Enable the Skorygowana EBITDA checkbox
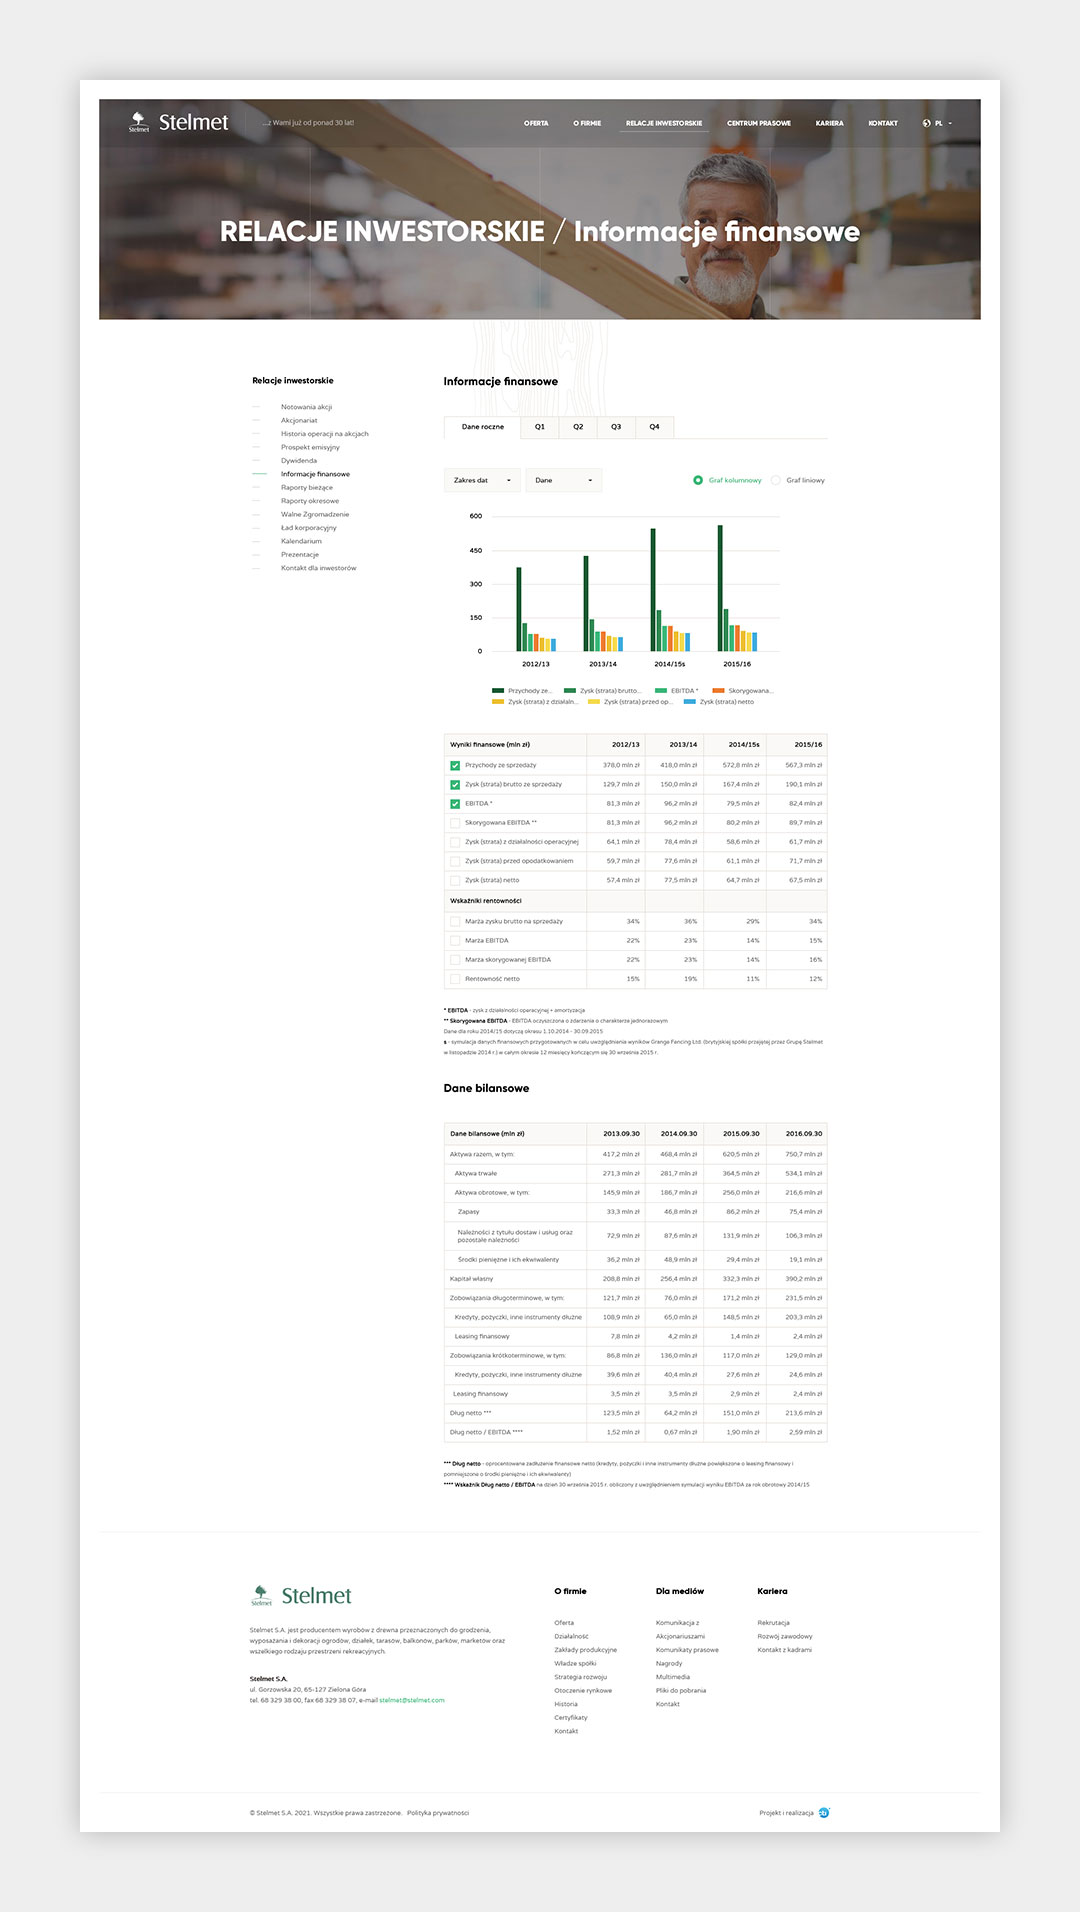The height and width of the screenshot is (1912, 1080). pyautogui.click(x=455, y=823)
